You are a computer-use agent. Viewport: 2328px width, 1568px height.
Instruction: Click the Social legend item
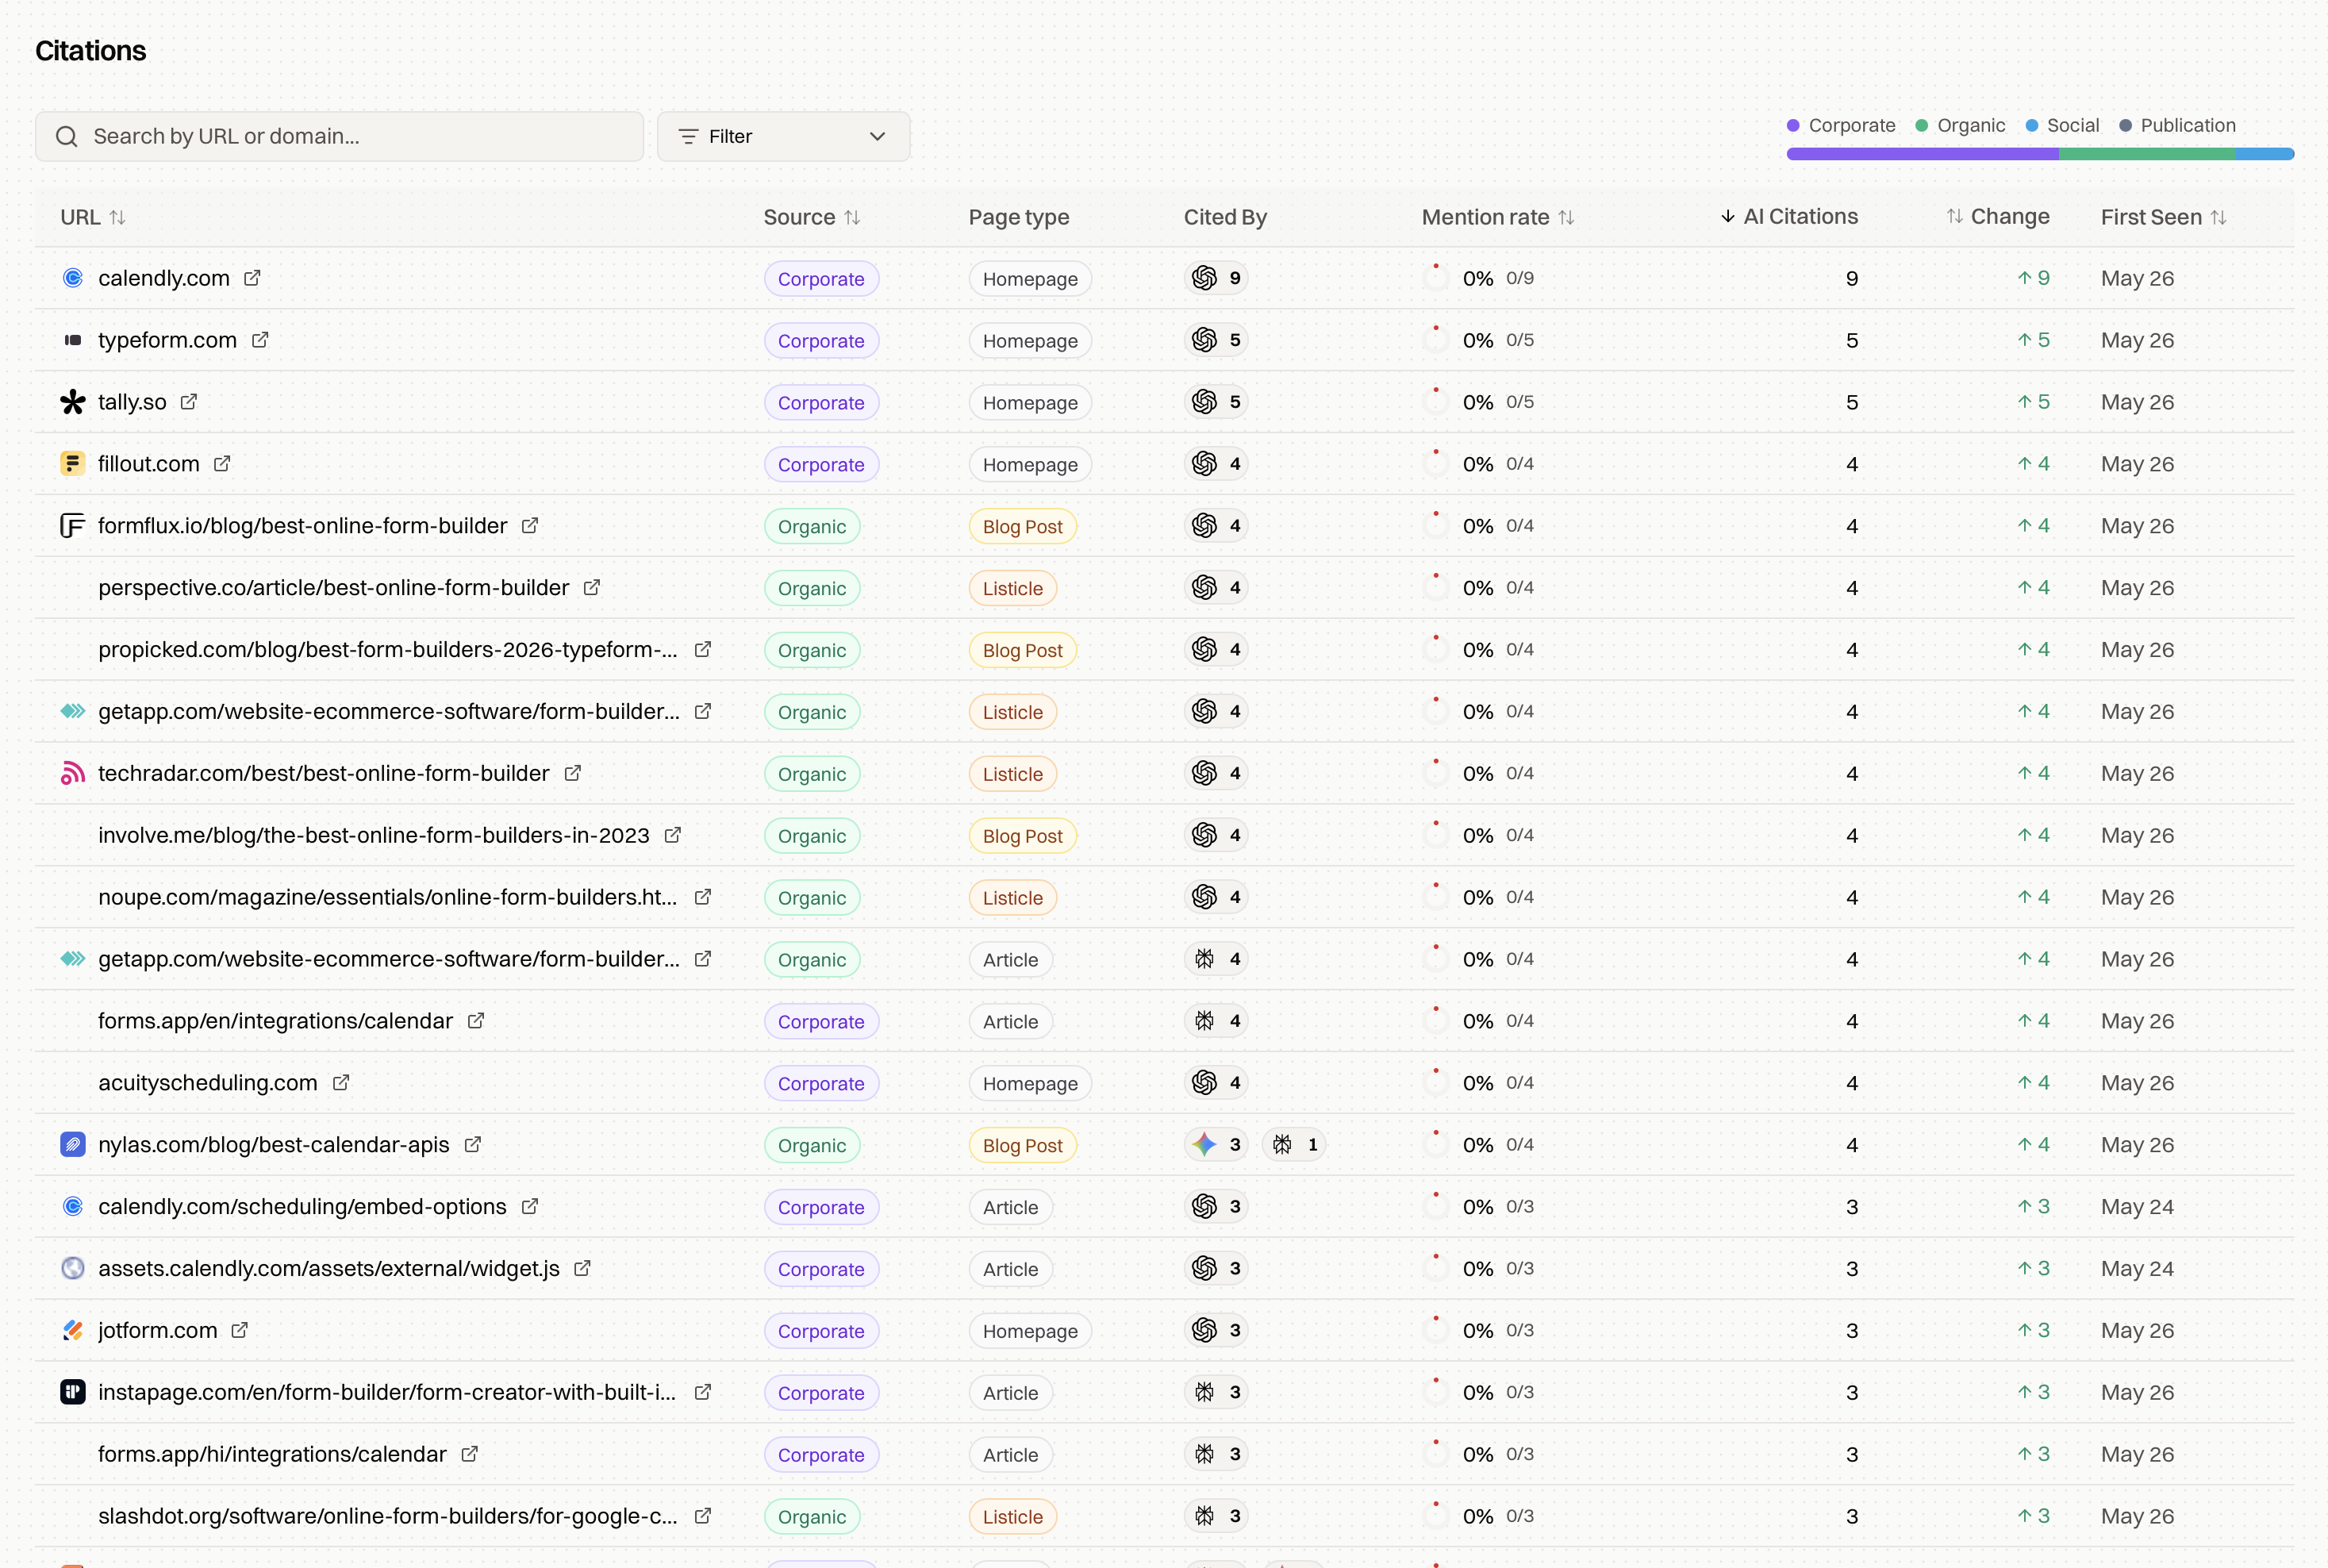(x=2062, y=125)
